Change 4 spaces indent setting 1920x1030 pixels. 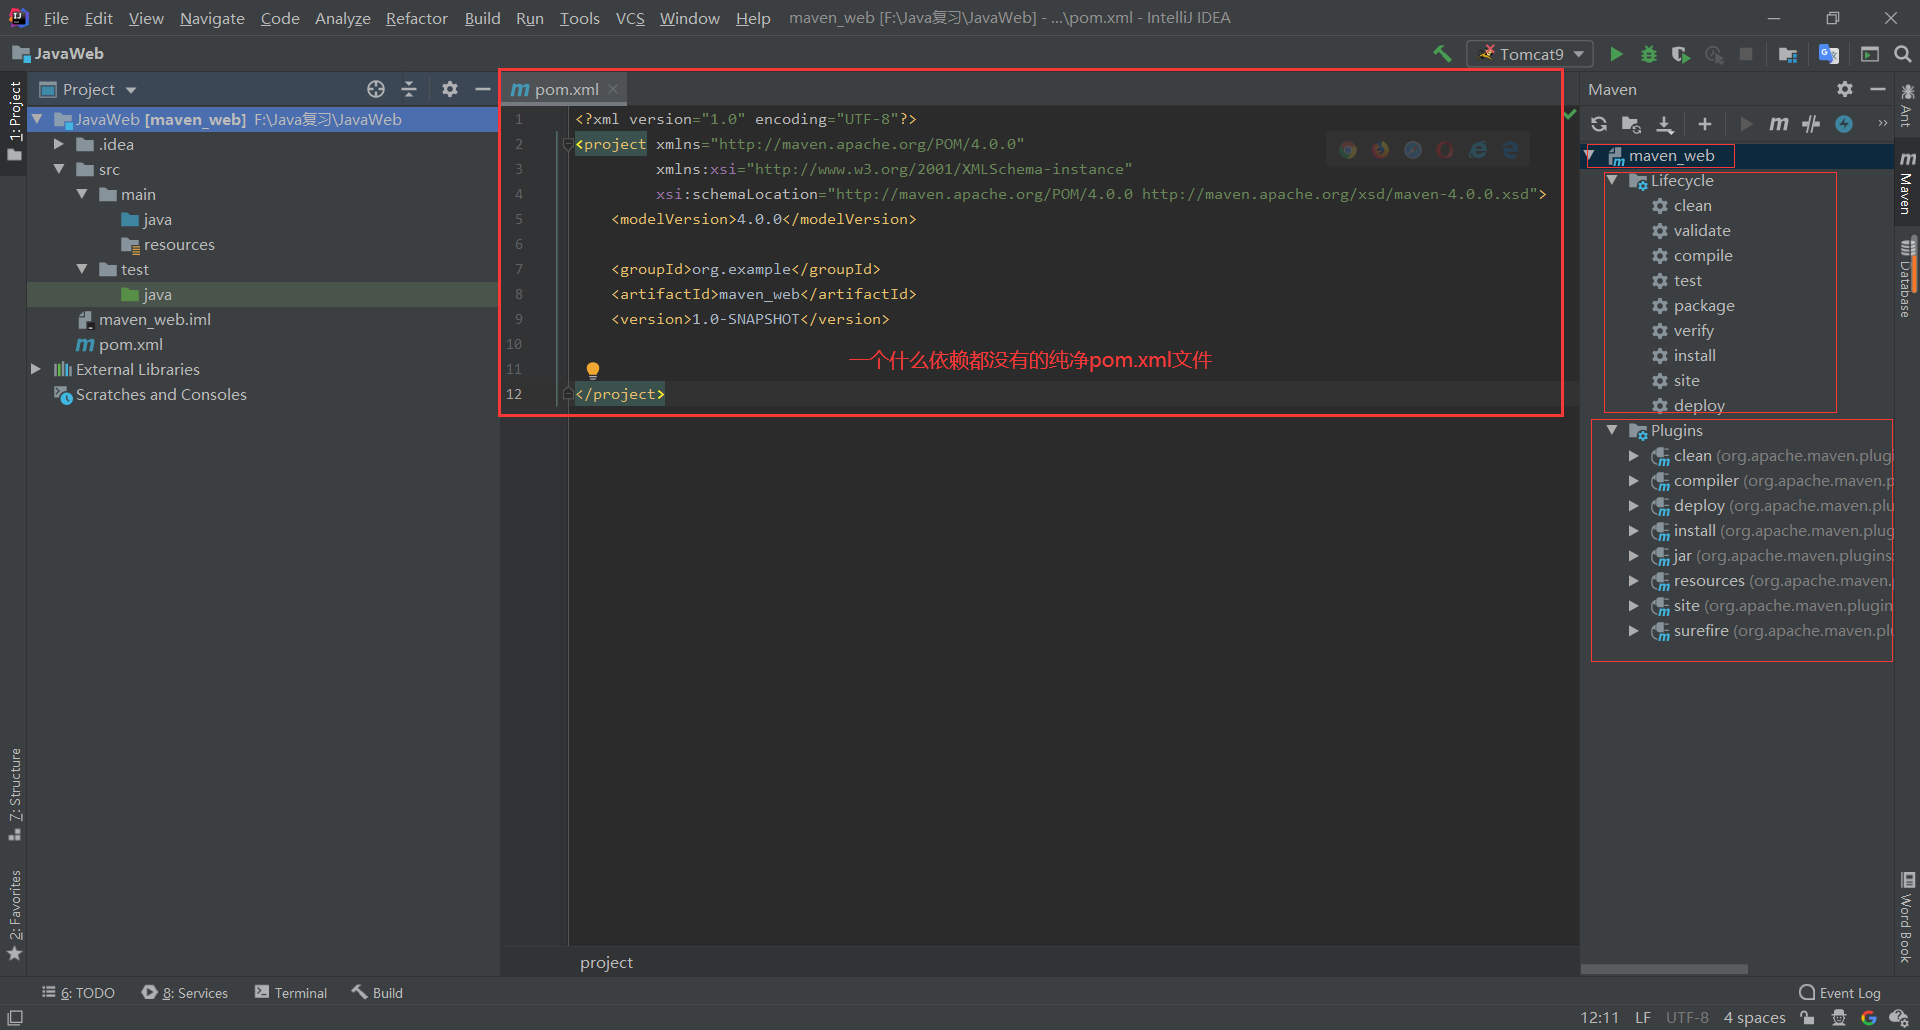[1754, 1017]
